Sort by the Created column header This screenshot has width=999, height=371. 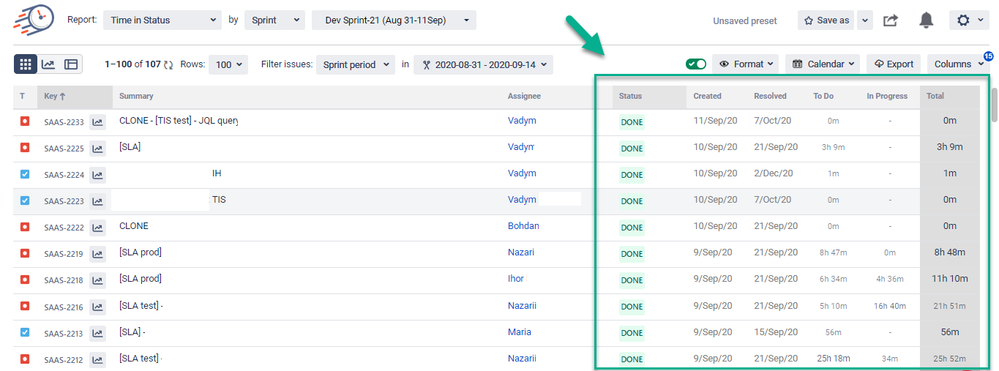(x=707, y=96)
